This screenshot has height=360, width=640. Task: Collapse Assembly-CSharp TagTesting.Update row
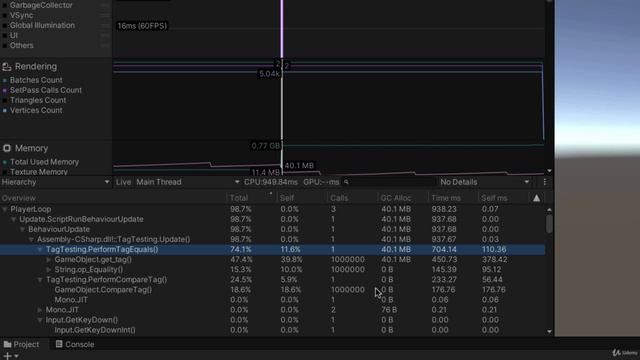click(31, 240)
